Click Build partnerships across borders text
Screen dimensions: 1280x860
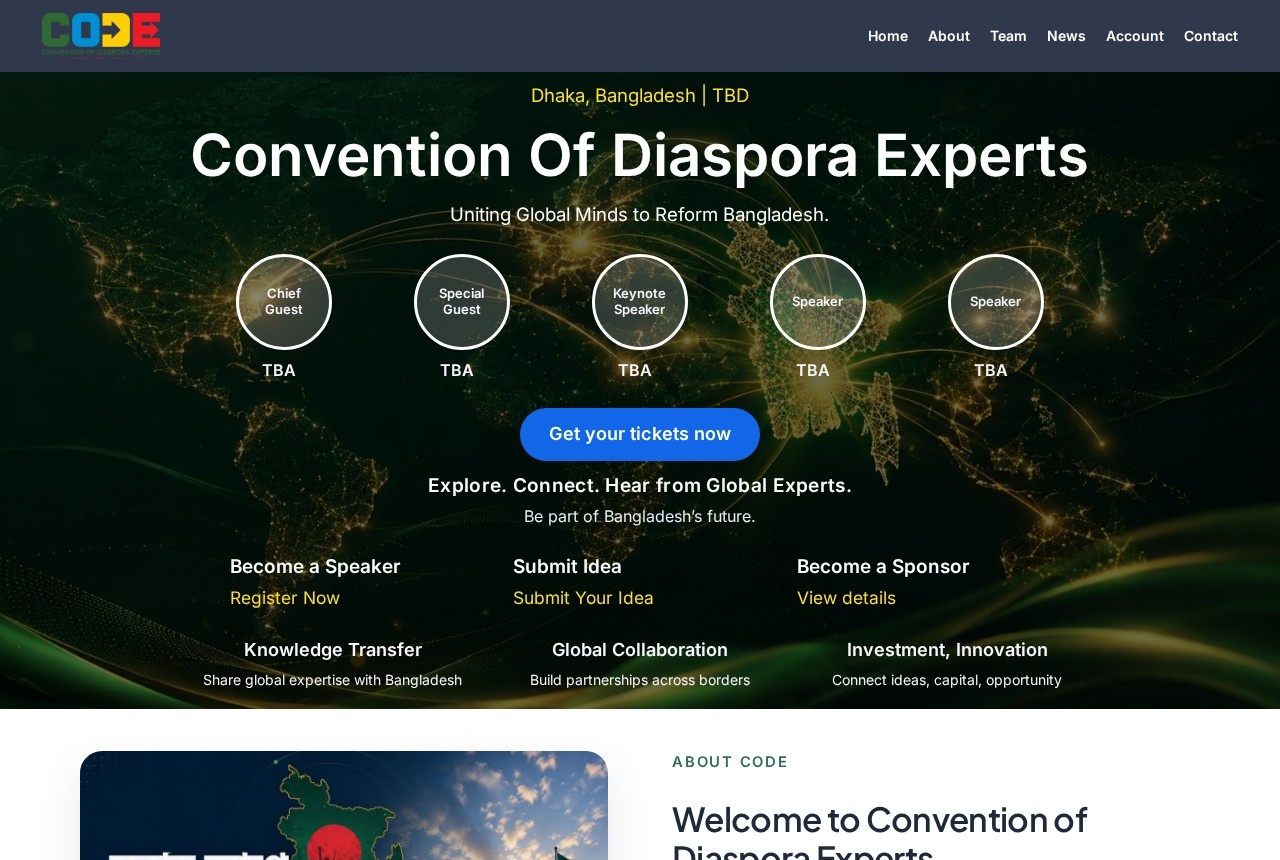[x=640, y=680]
